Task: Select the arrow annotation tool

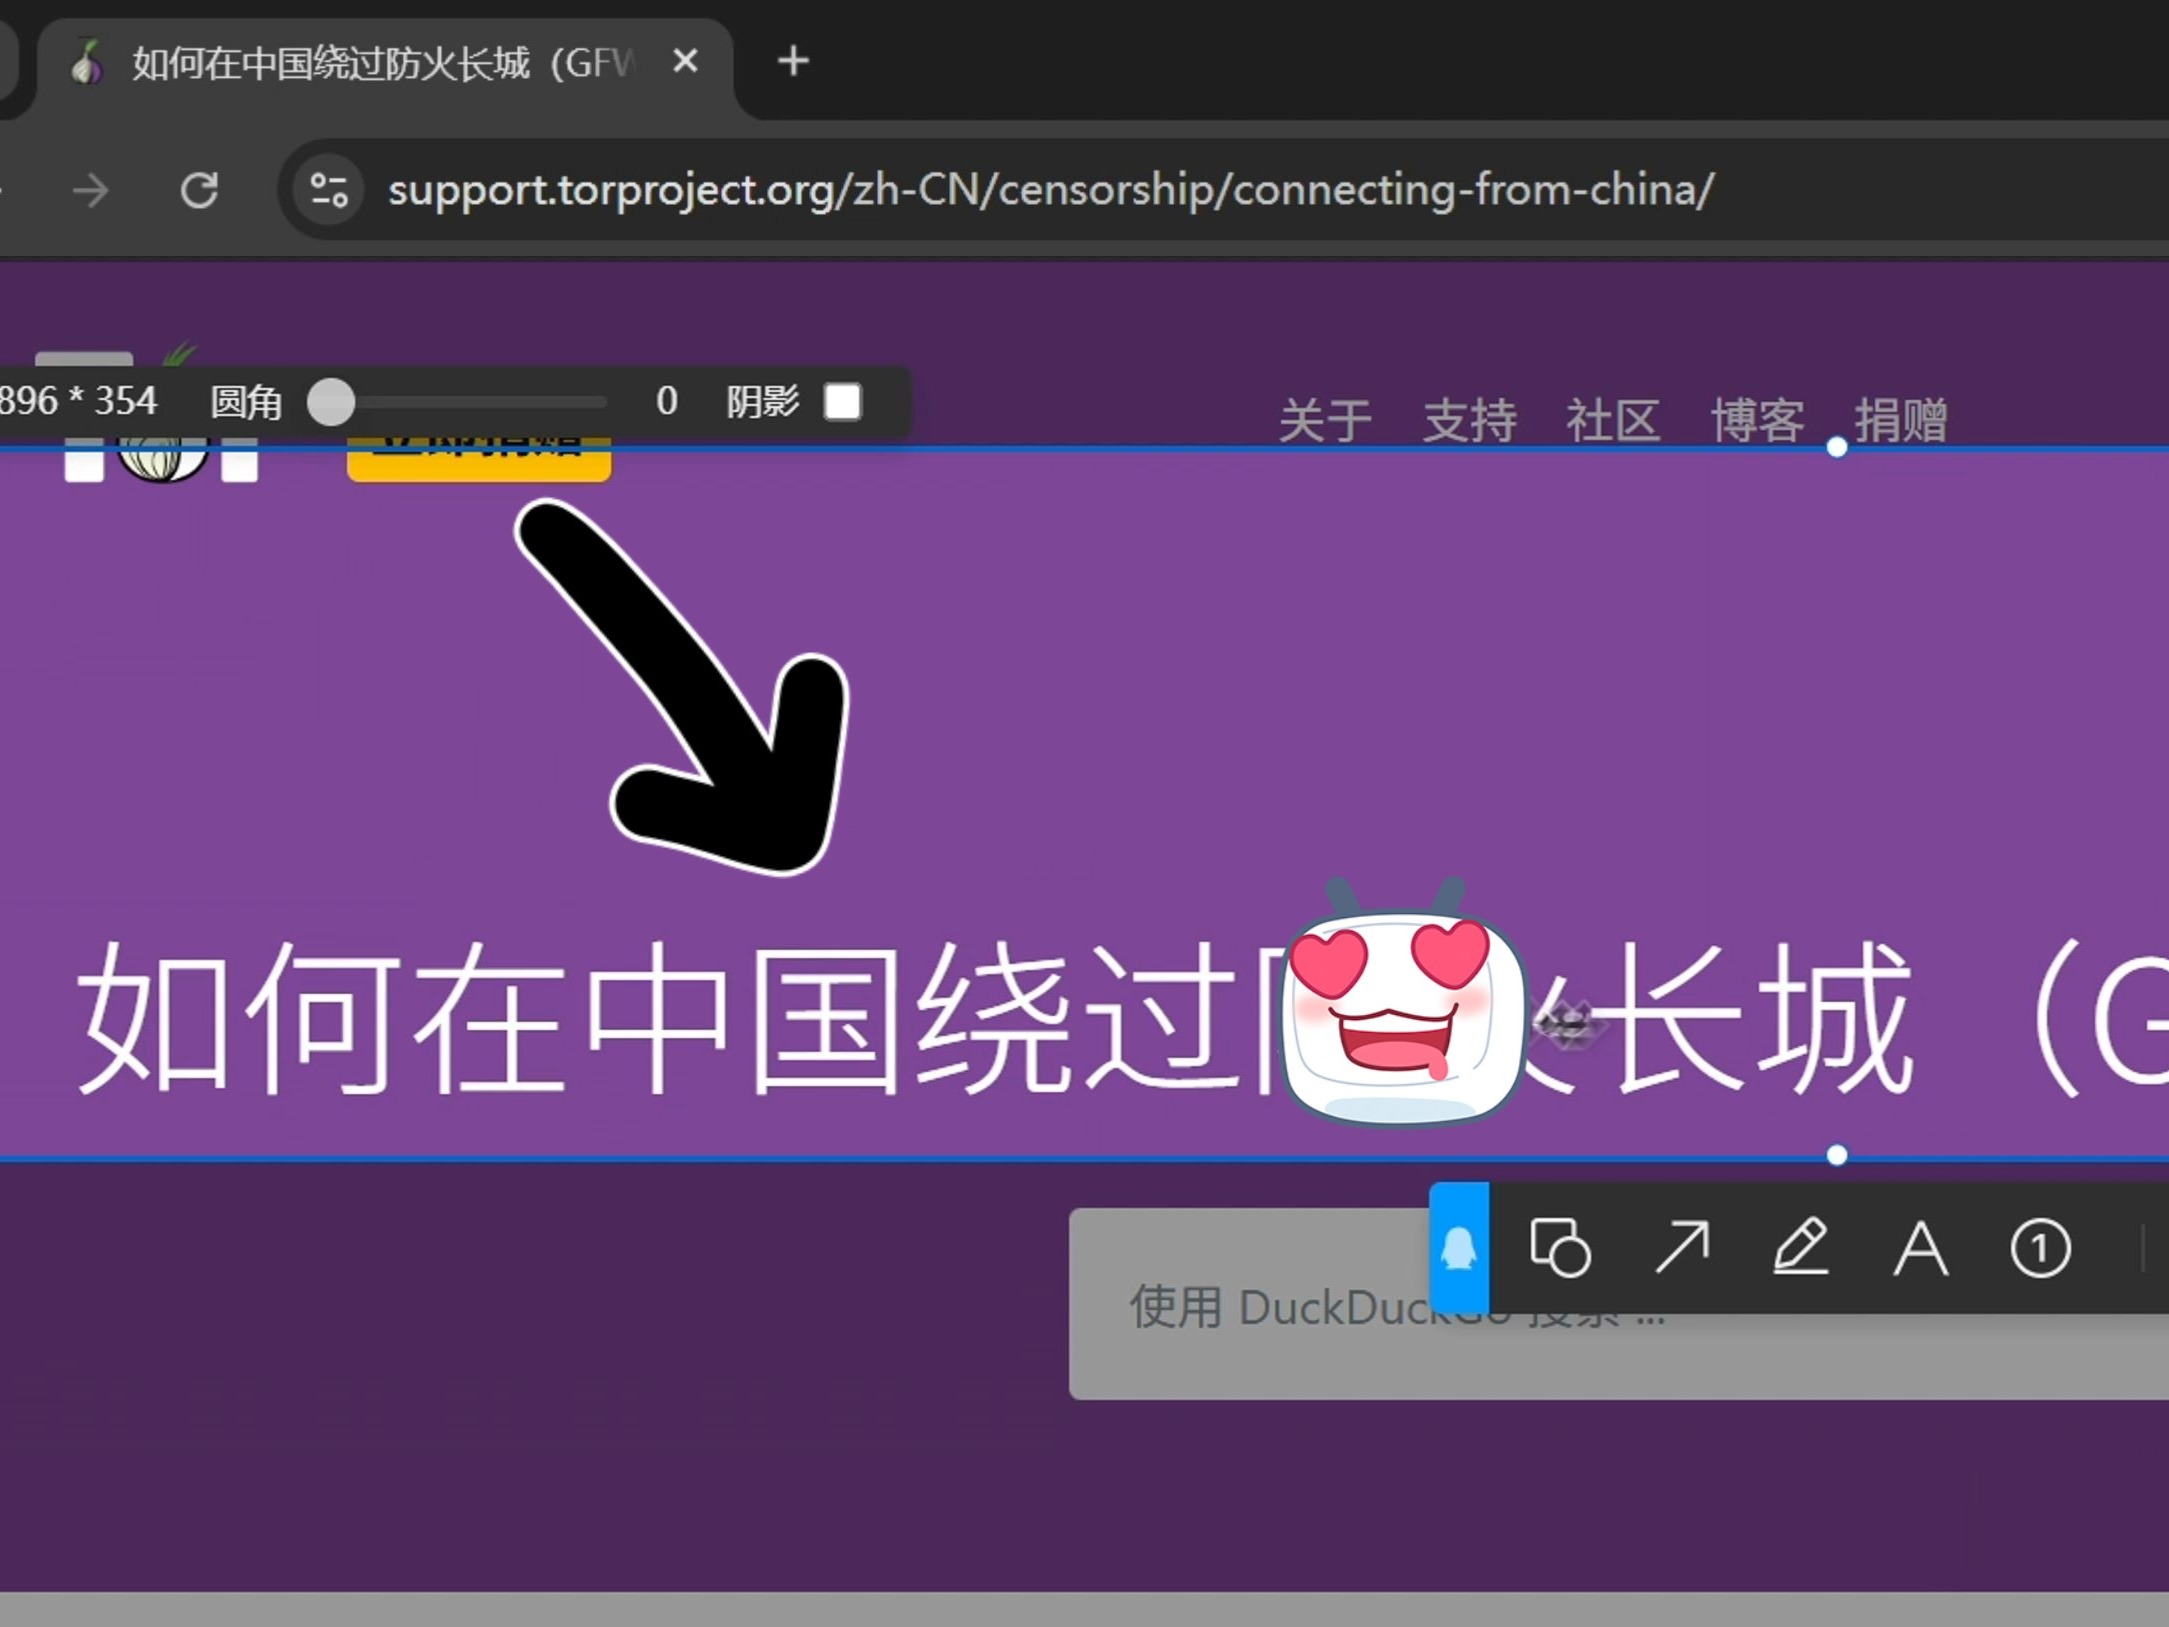Action: (x=1682, y=1247)
